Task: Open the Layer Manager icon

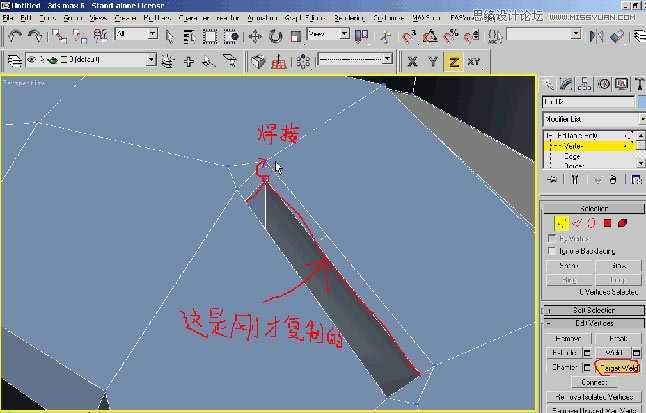Action: click(14, 61)
